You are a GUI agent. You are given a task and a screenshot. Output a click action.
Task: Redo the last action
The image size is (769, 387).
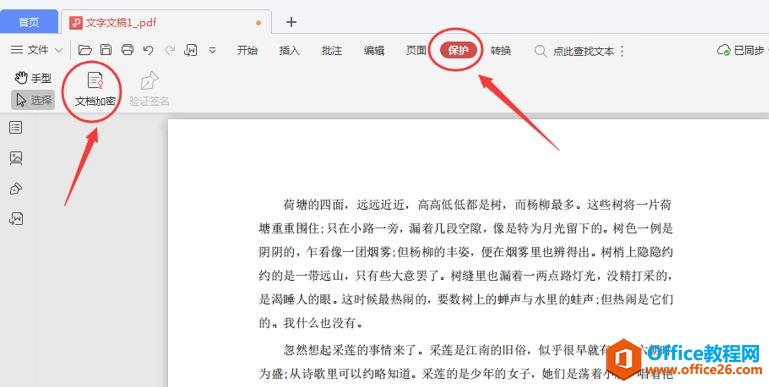[x=170, y=50]
